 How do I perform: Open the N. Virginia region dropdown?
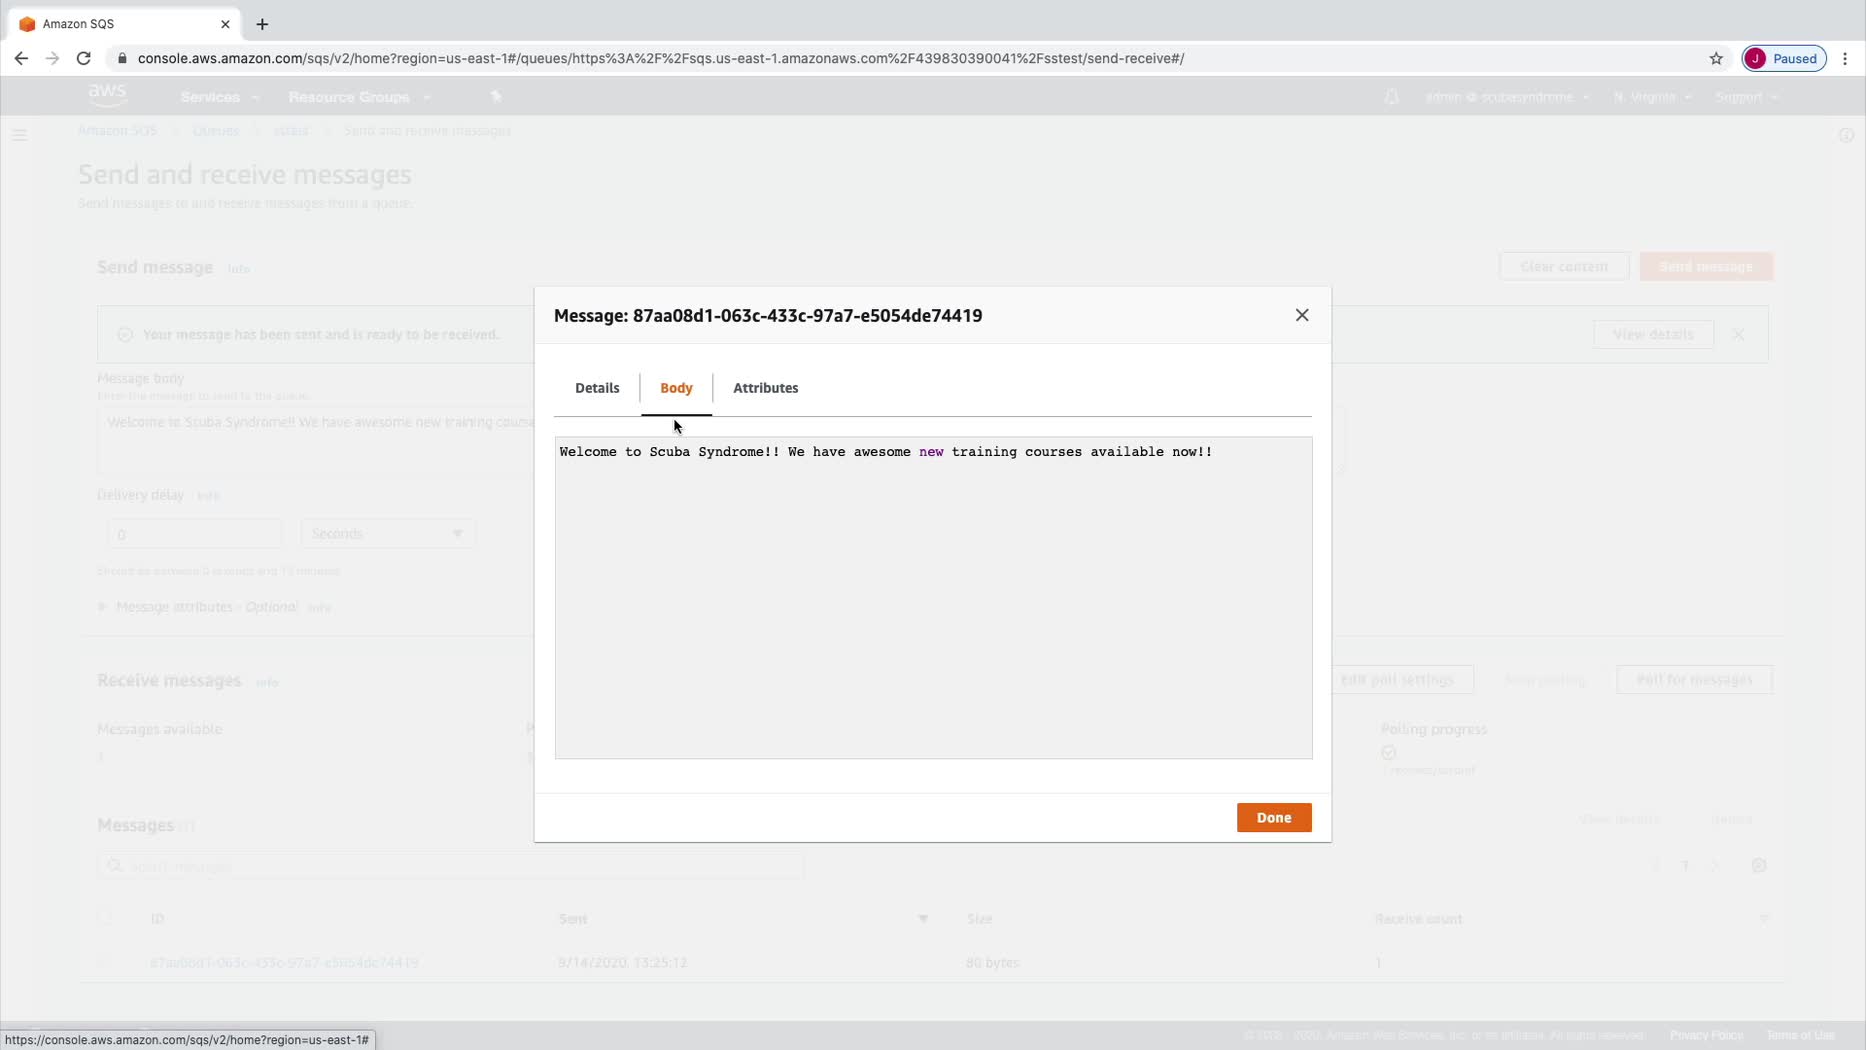[1651, 97]
